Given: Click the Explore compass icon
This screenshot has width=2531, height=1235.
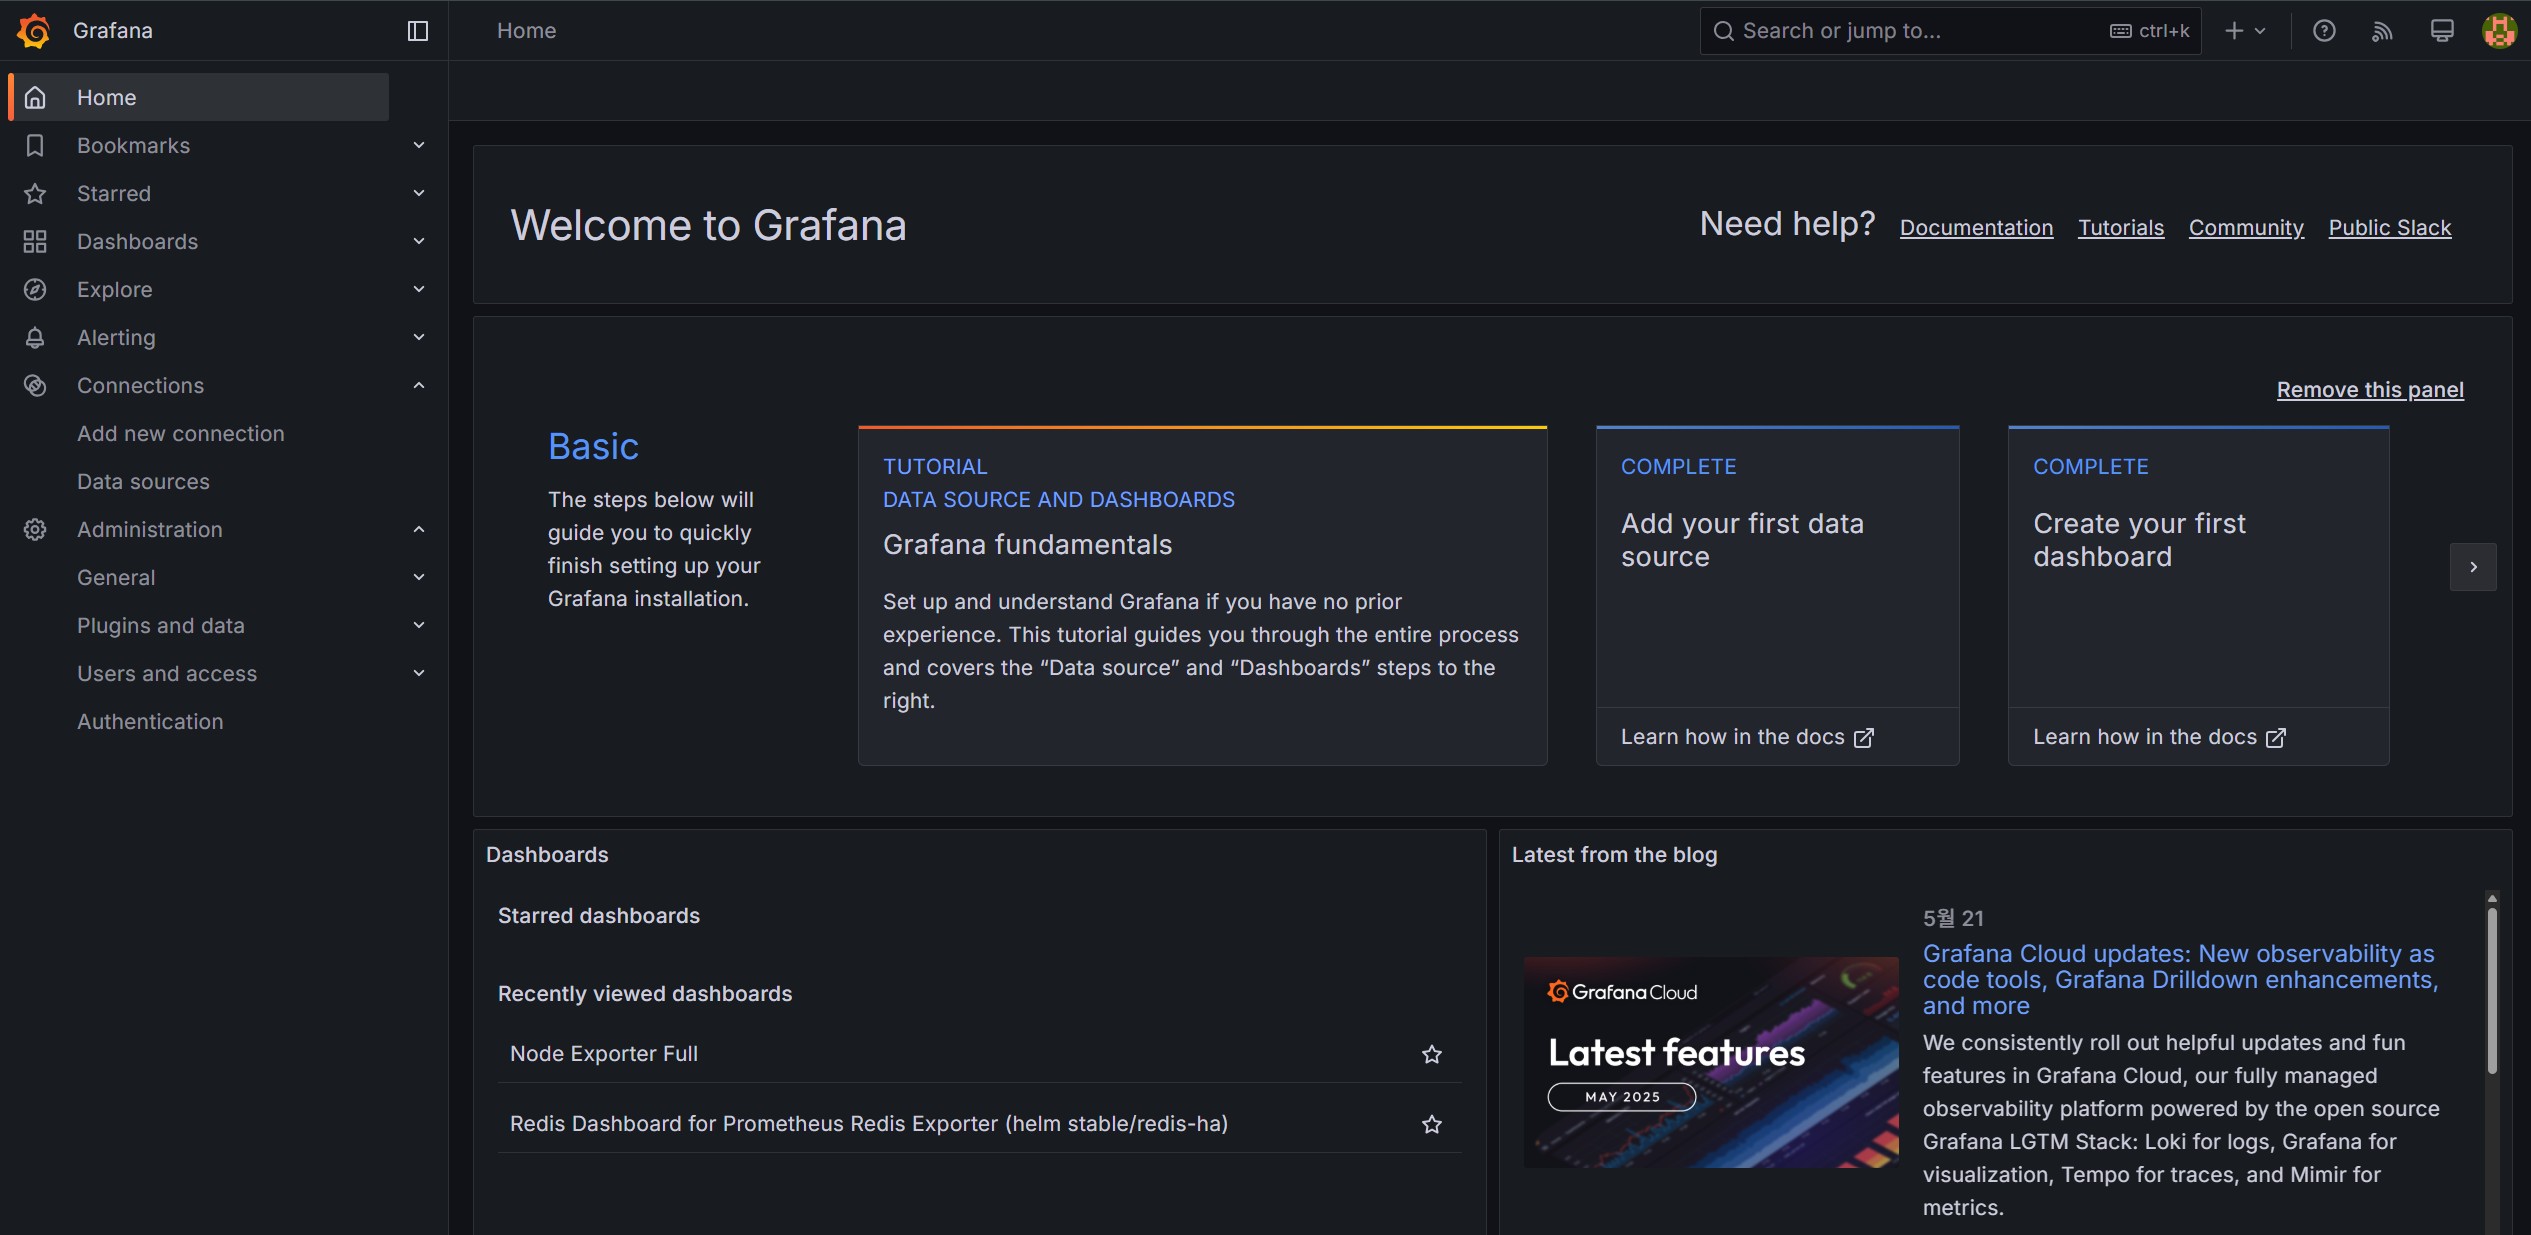Looking at the screenshot, I should (x=35, y=290).
